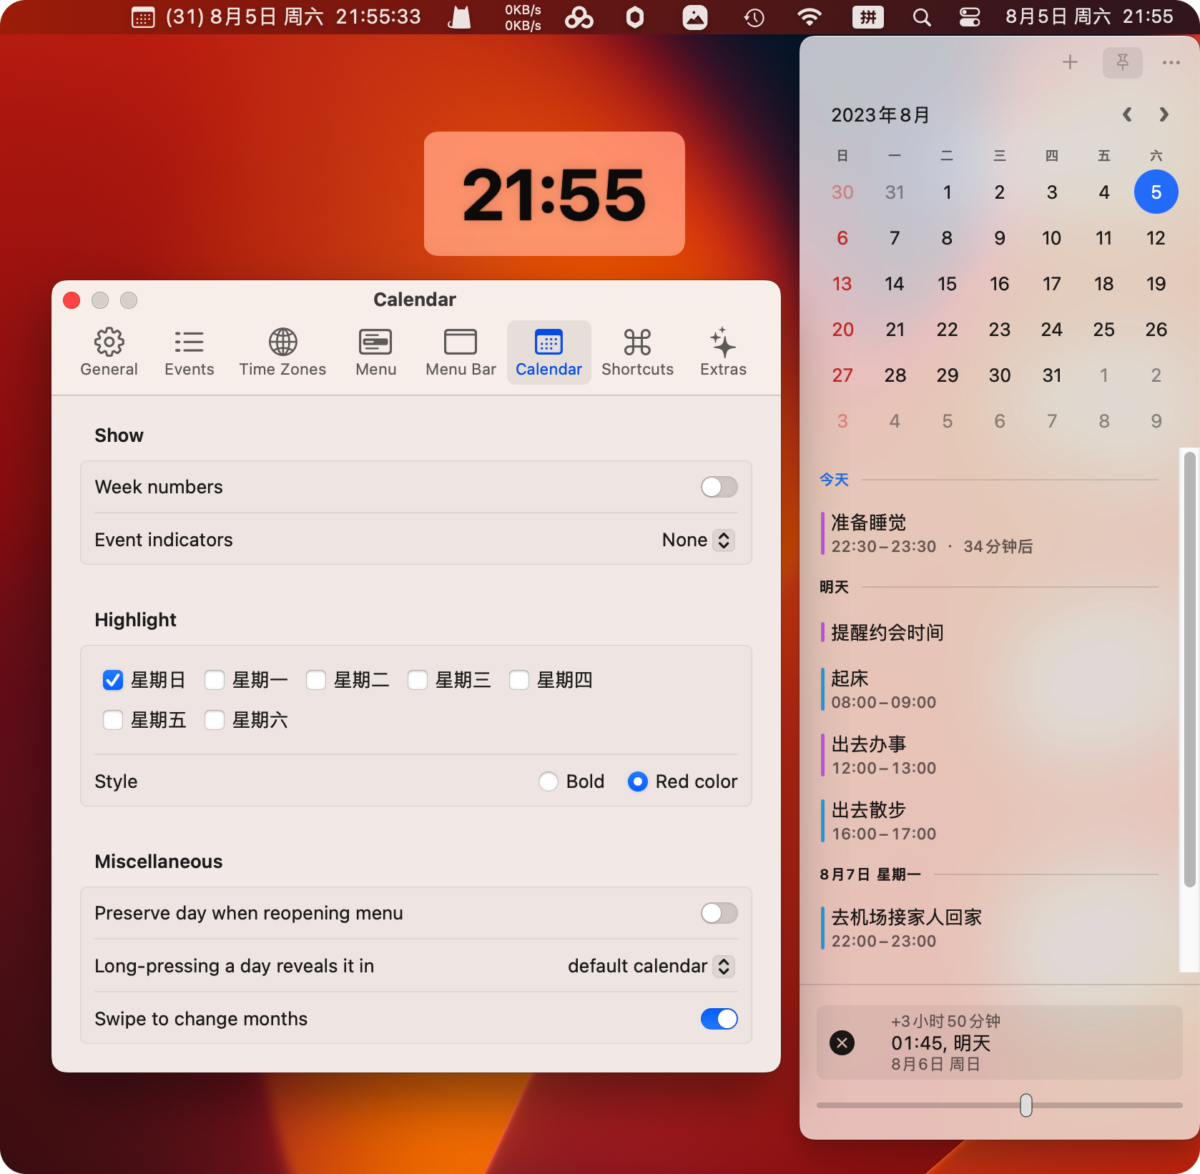Image resolution: width=1200 pixels, height=1174 pixels.
Task: Open the 0KB/s network speed indicator
Action: pos(523,17)
